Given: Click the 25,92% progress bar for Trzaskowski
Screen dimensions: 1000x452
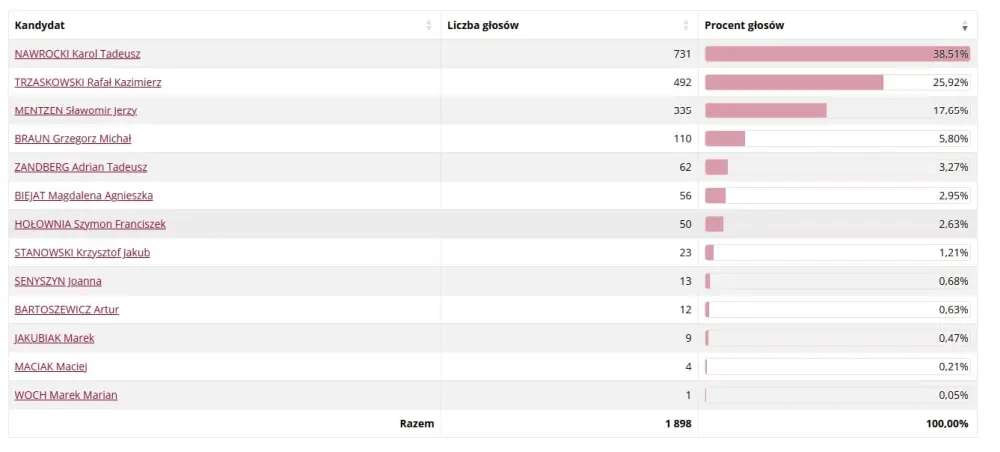Looking at the screenshot, I should click(x=837, y=82).
